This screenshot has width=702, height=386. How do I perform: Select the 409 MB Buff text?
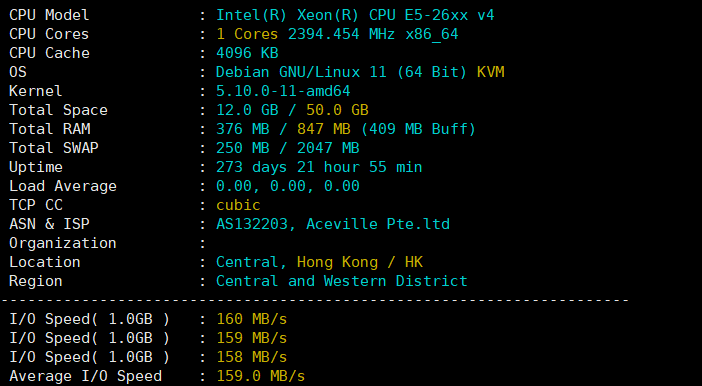pos(418,129)
